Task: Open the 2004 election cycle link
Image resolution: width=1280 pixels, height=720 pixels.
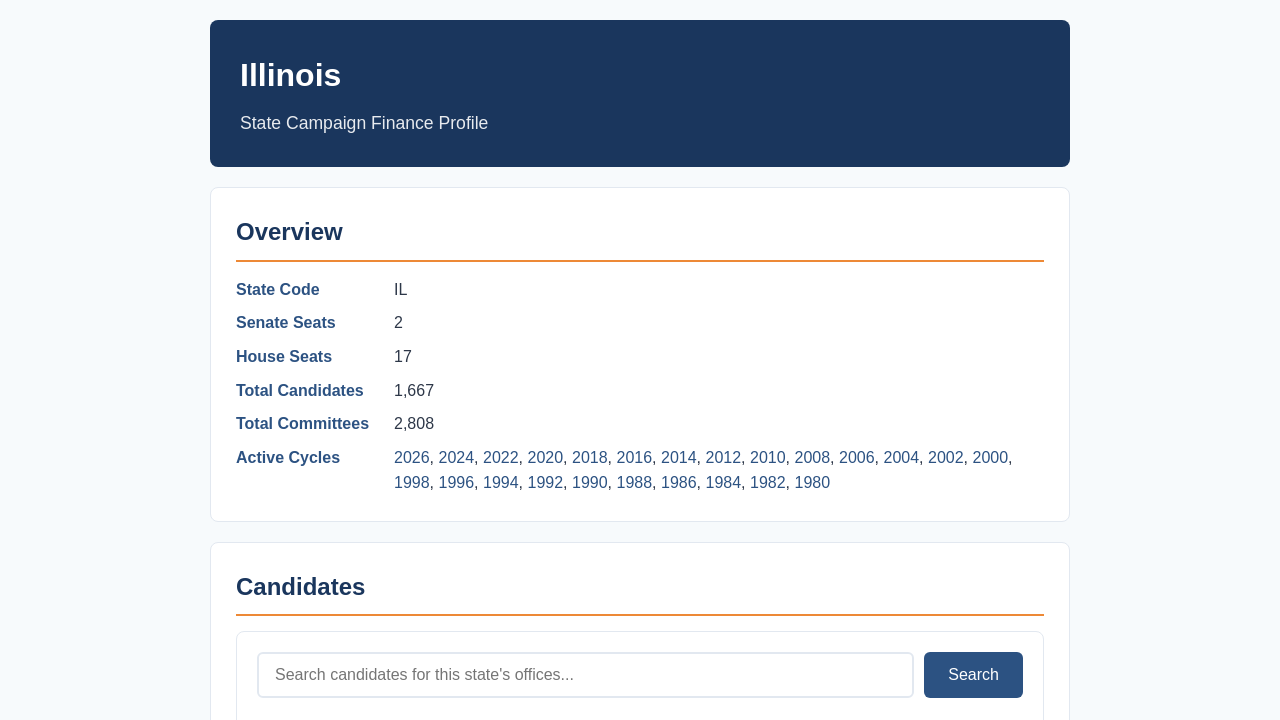Action: tap(901, 458)
